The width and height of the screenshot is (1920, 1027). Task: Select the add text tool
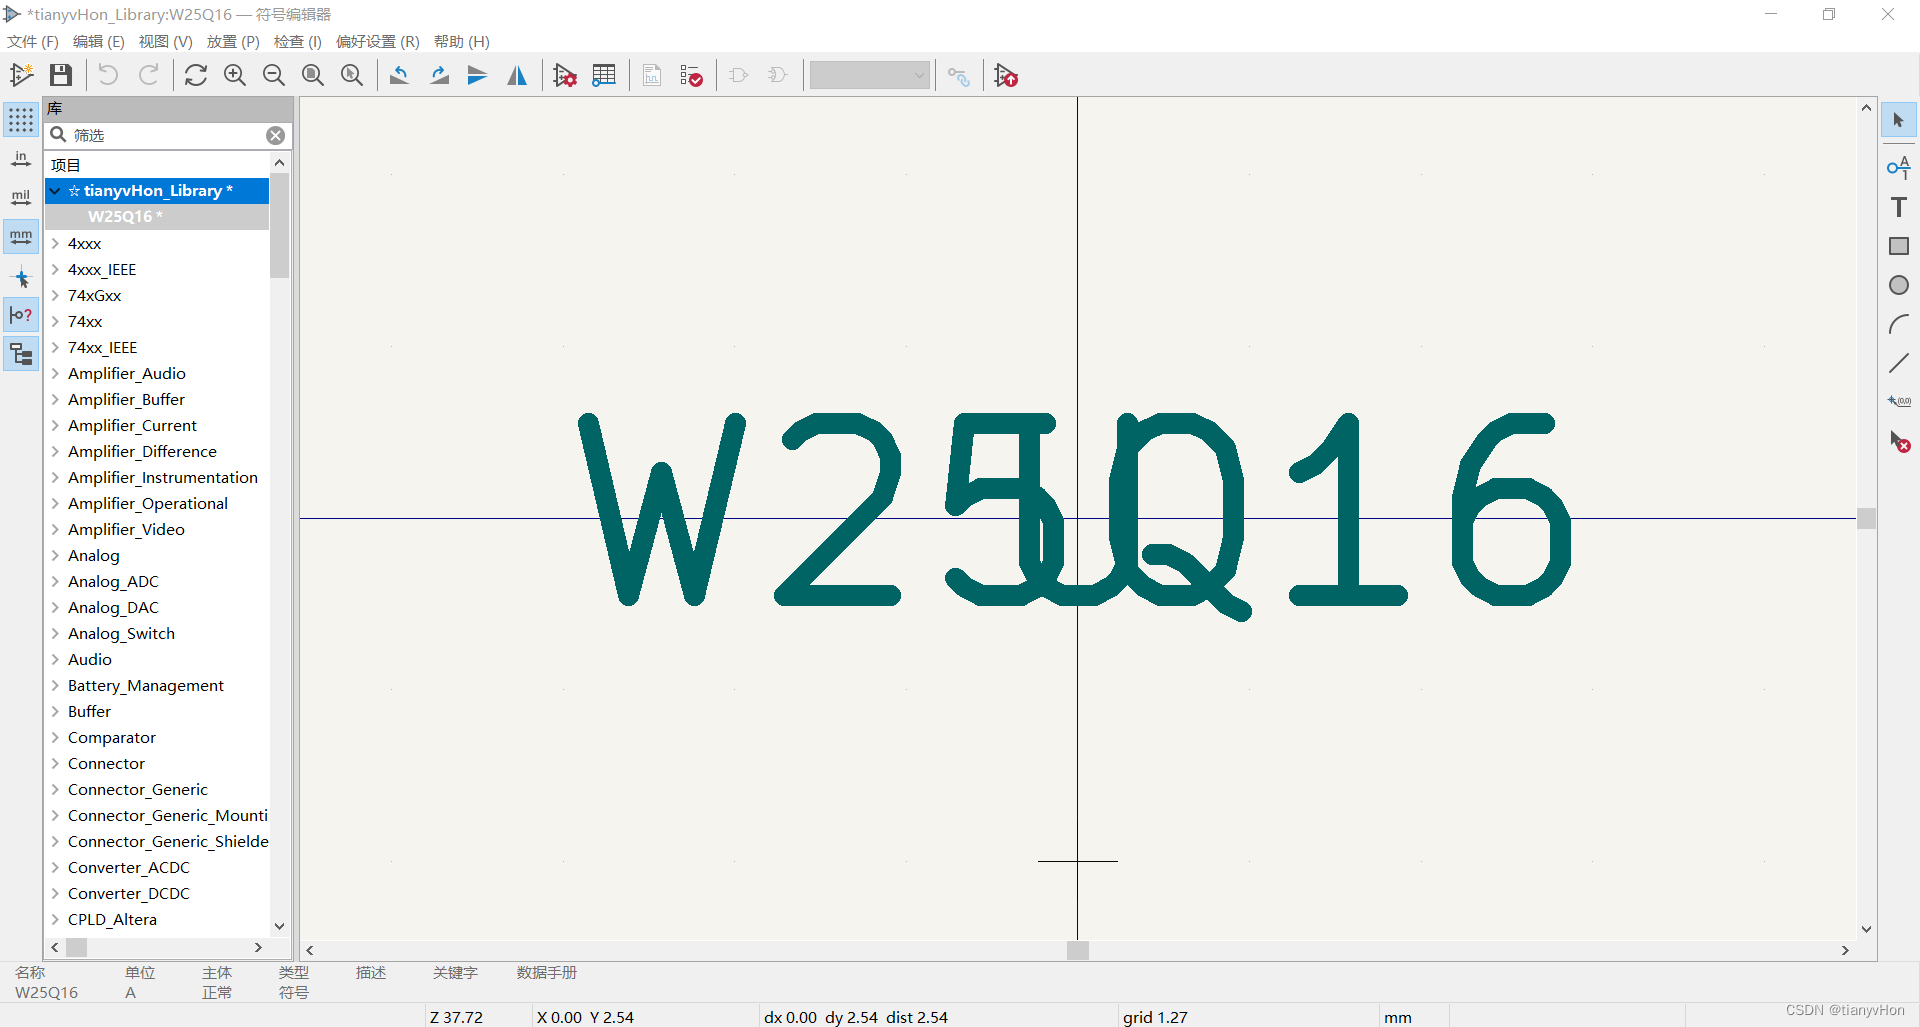pyautogui.click(x=1899, y=207)
